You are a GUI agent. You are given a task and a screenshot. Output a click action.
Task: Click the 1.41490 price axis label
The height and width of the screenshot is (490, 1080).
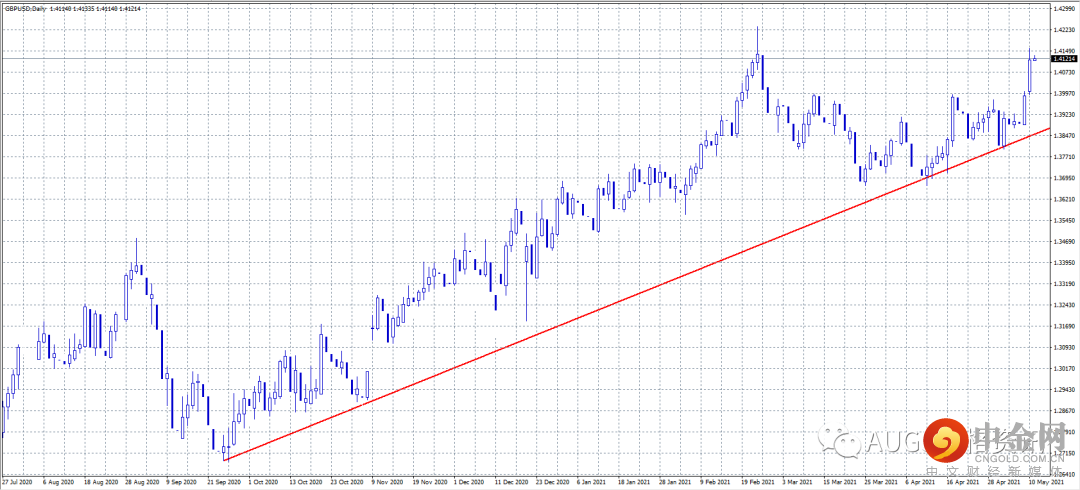point(1065,51)
